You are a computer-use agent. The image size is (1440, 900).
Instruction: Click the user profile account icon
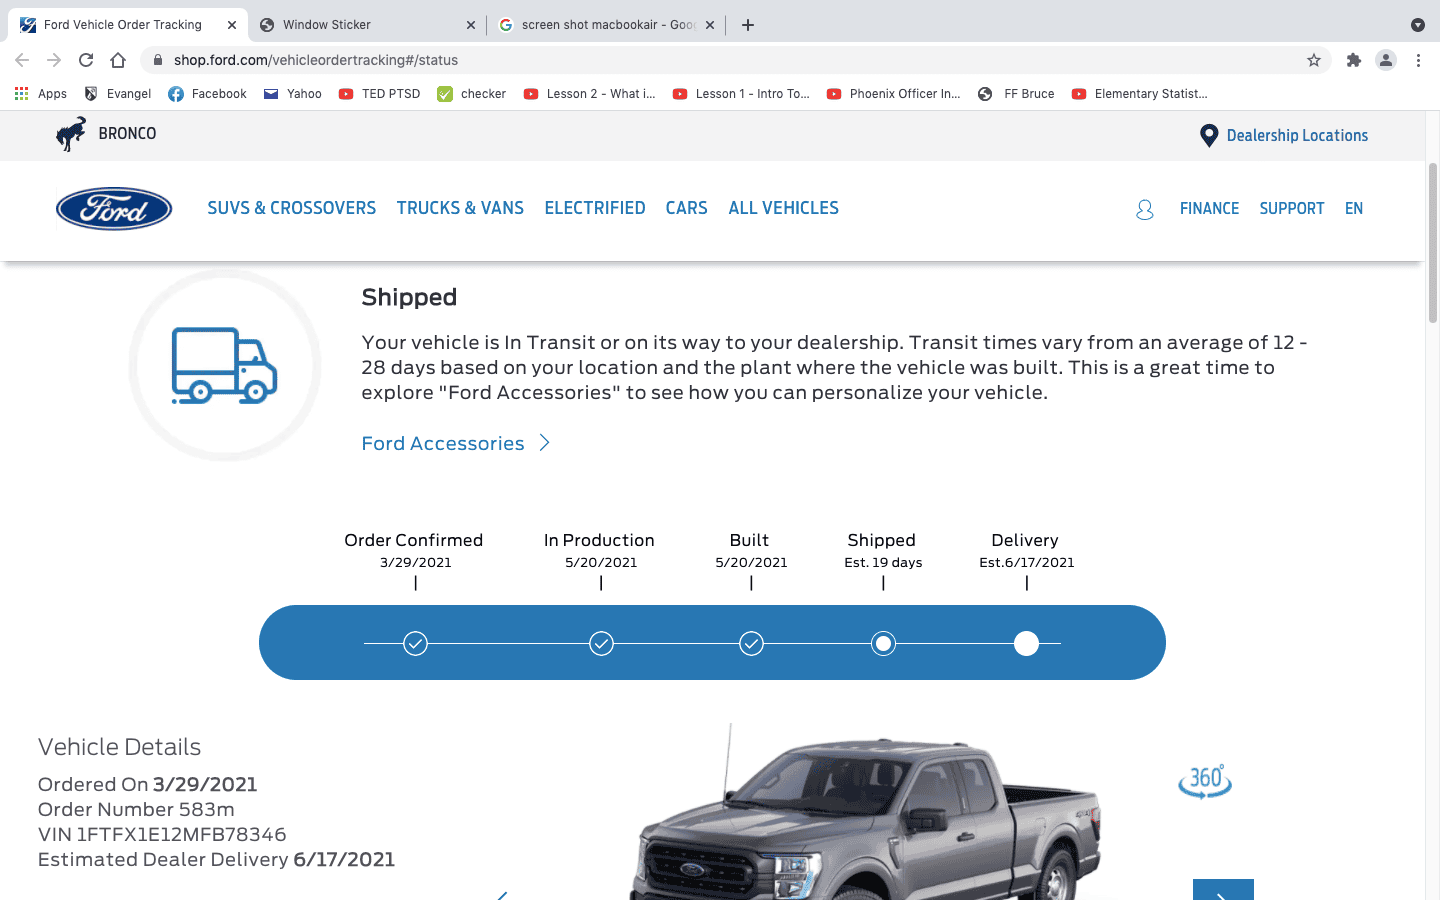[x=1144, y=208]
